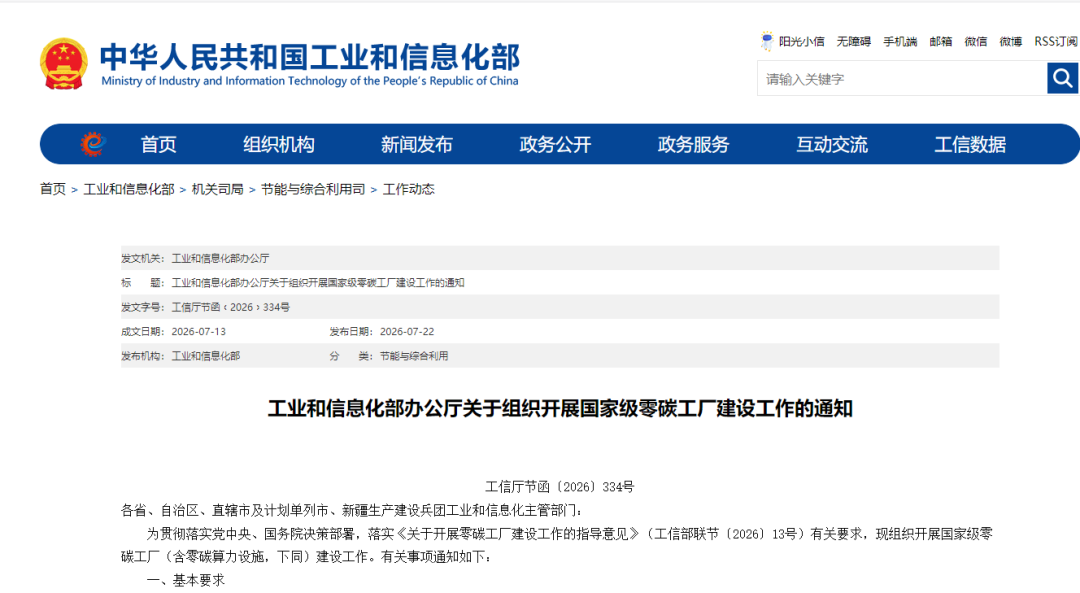Click the 微博 link

1011,42
